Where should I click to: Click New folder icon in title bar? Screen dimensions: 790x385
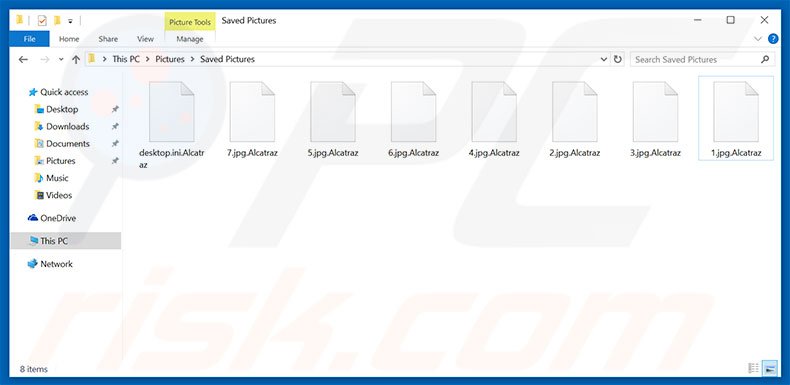click(57, 21)
